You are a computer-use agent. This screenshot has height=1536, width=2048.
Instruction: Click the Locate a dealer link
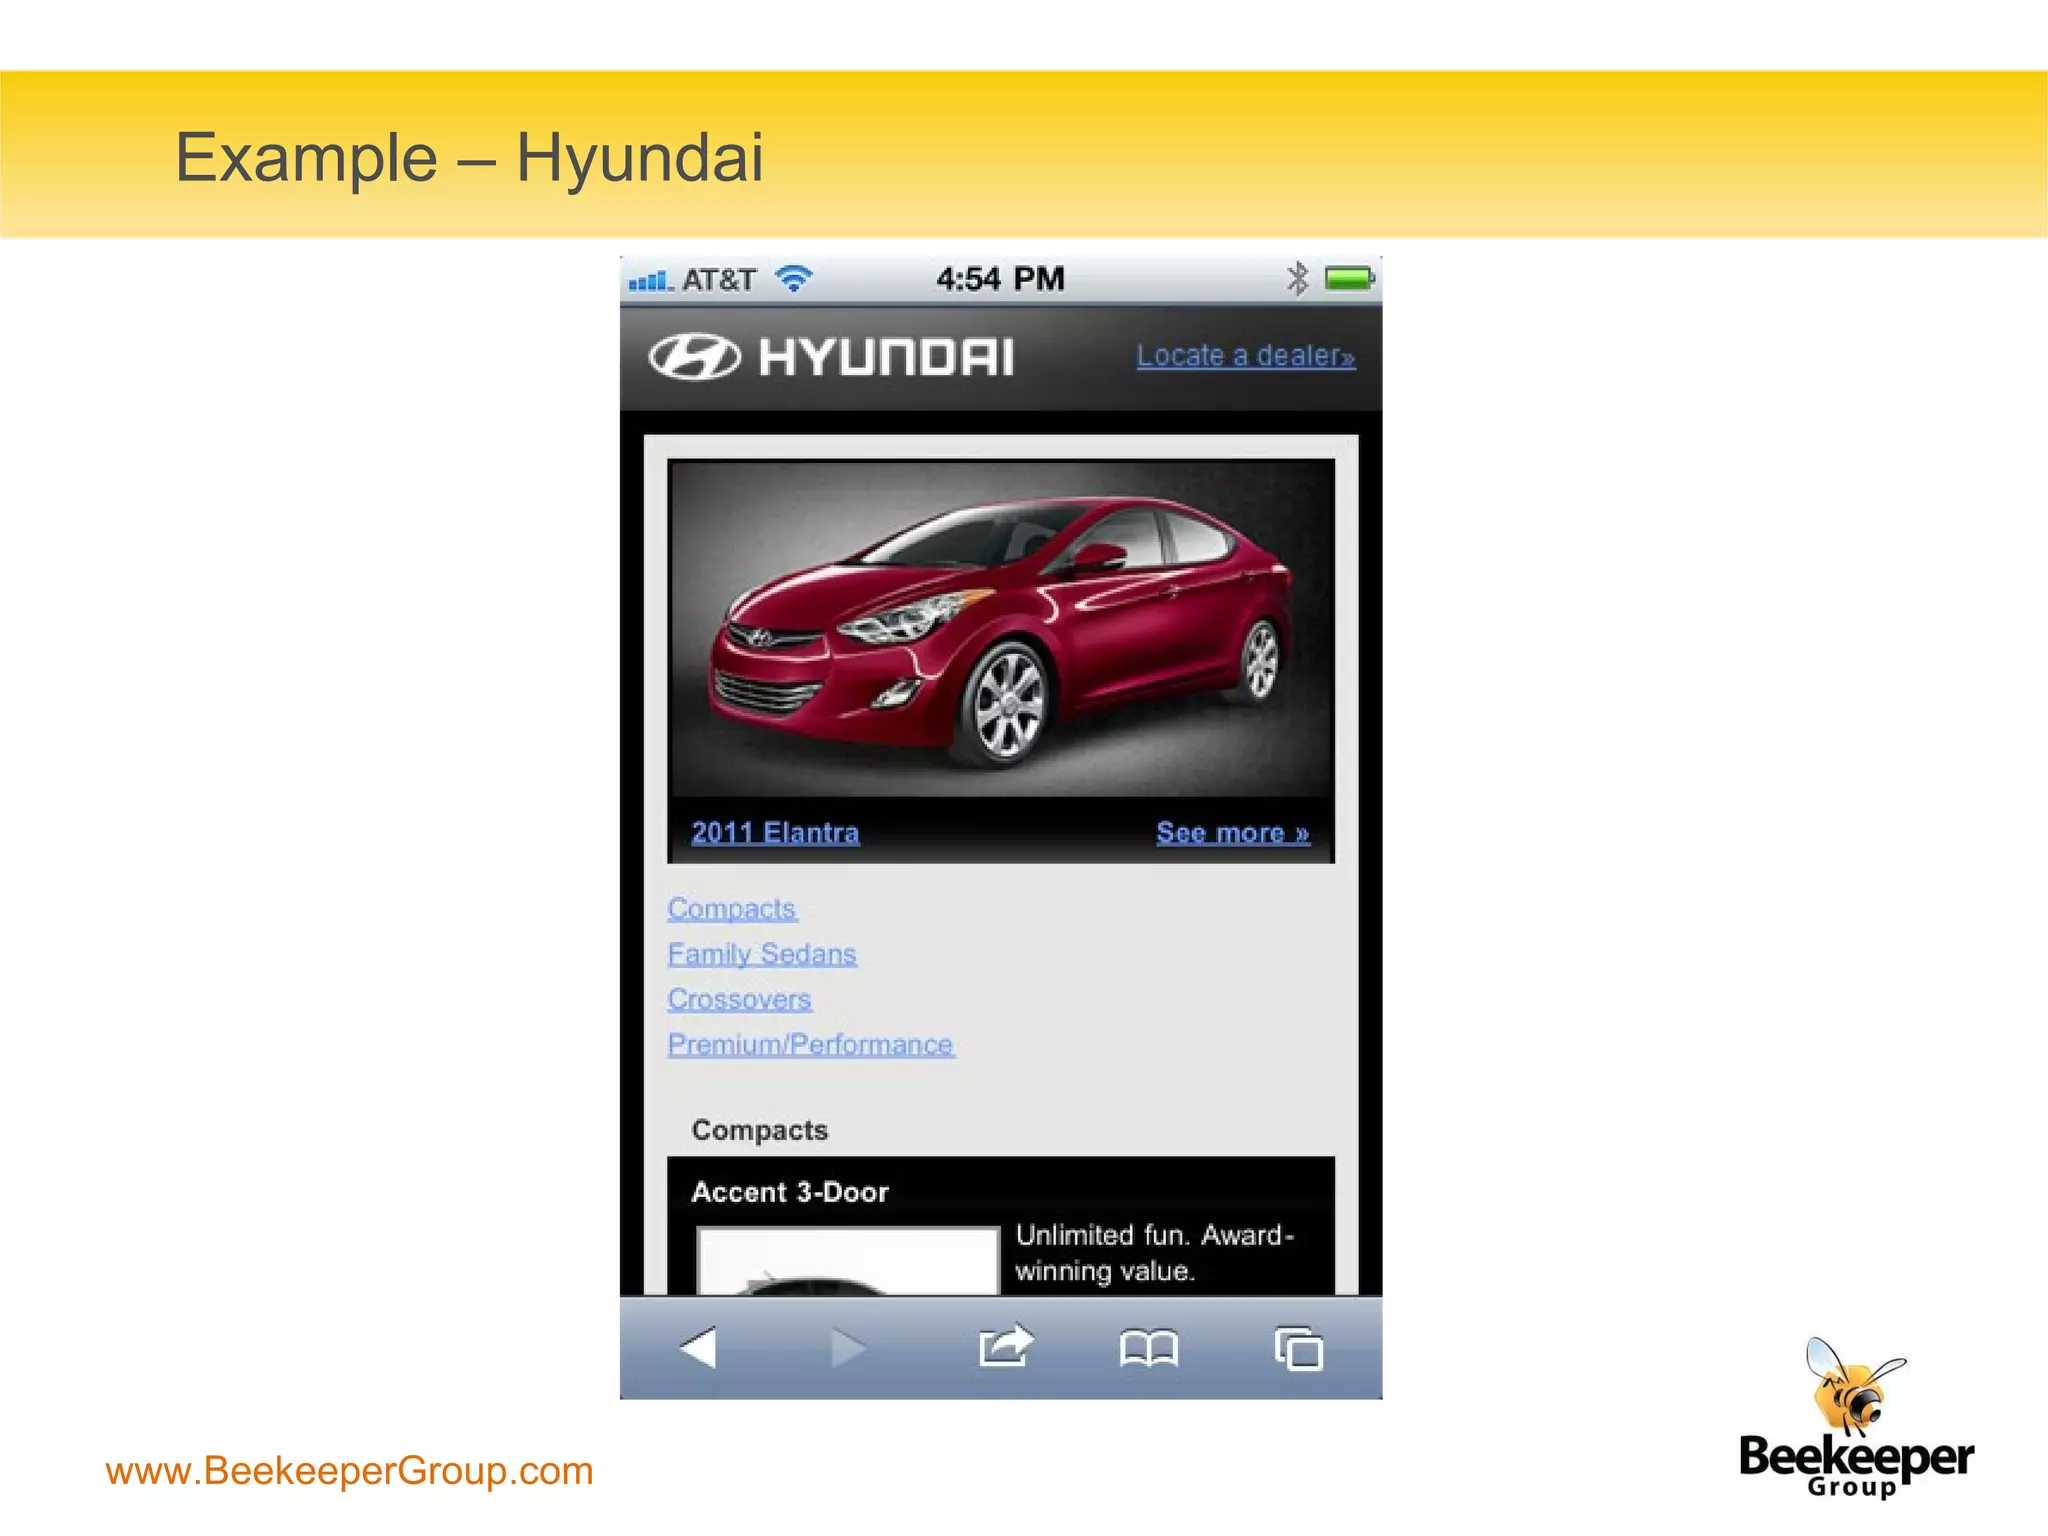1246,355
